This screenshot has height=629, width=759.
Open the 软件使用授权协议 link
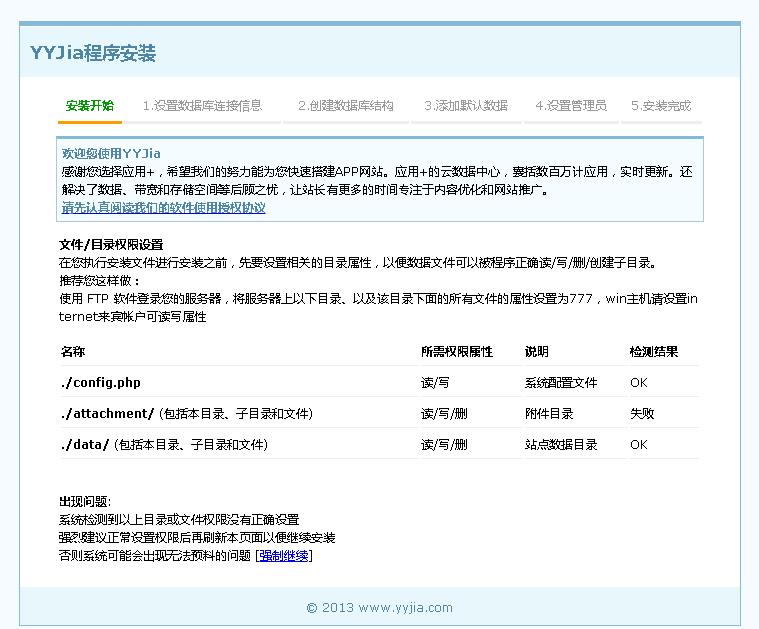click(x=164, y=208)
